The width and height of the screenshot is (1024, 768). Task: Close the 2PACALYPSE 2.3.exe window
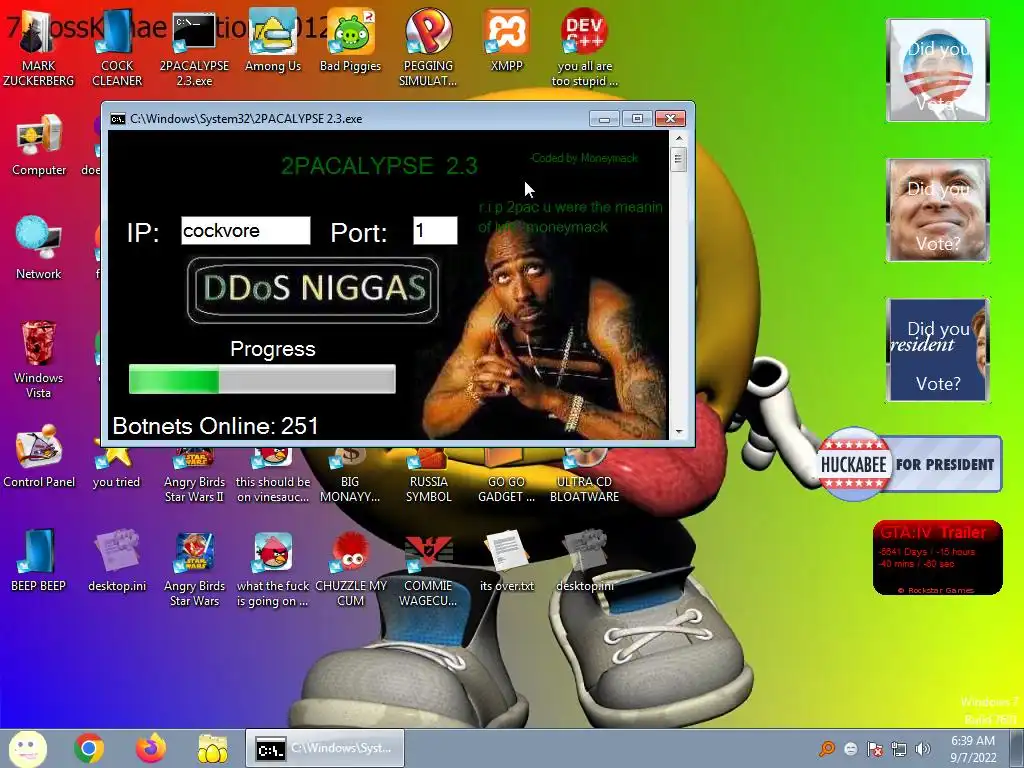tap(670, 118)
